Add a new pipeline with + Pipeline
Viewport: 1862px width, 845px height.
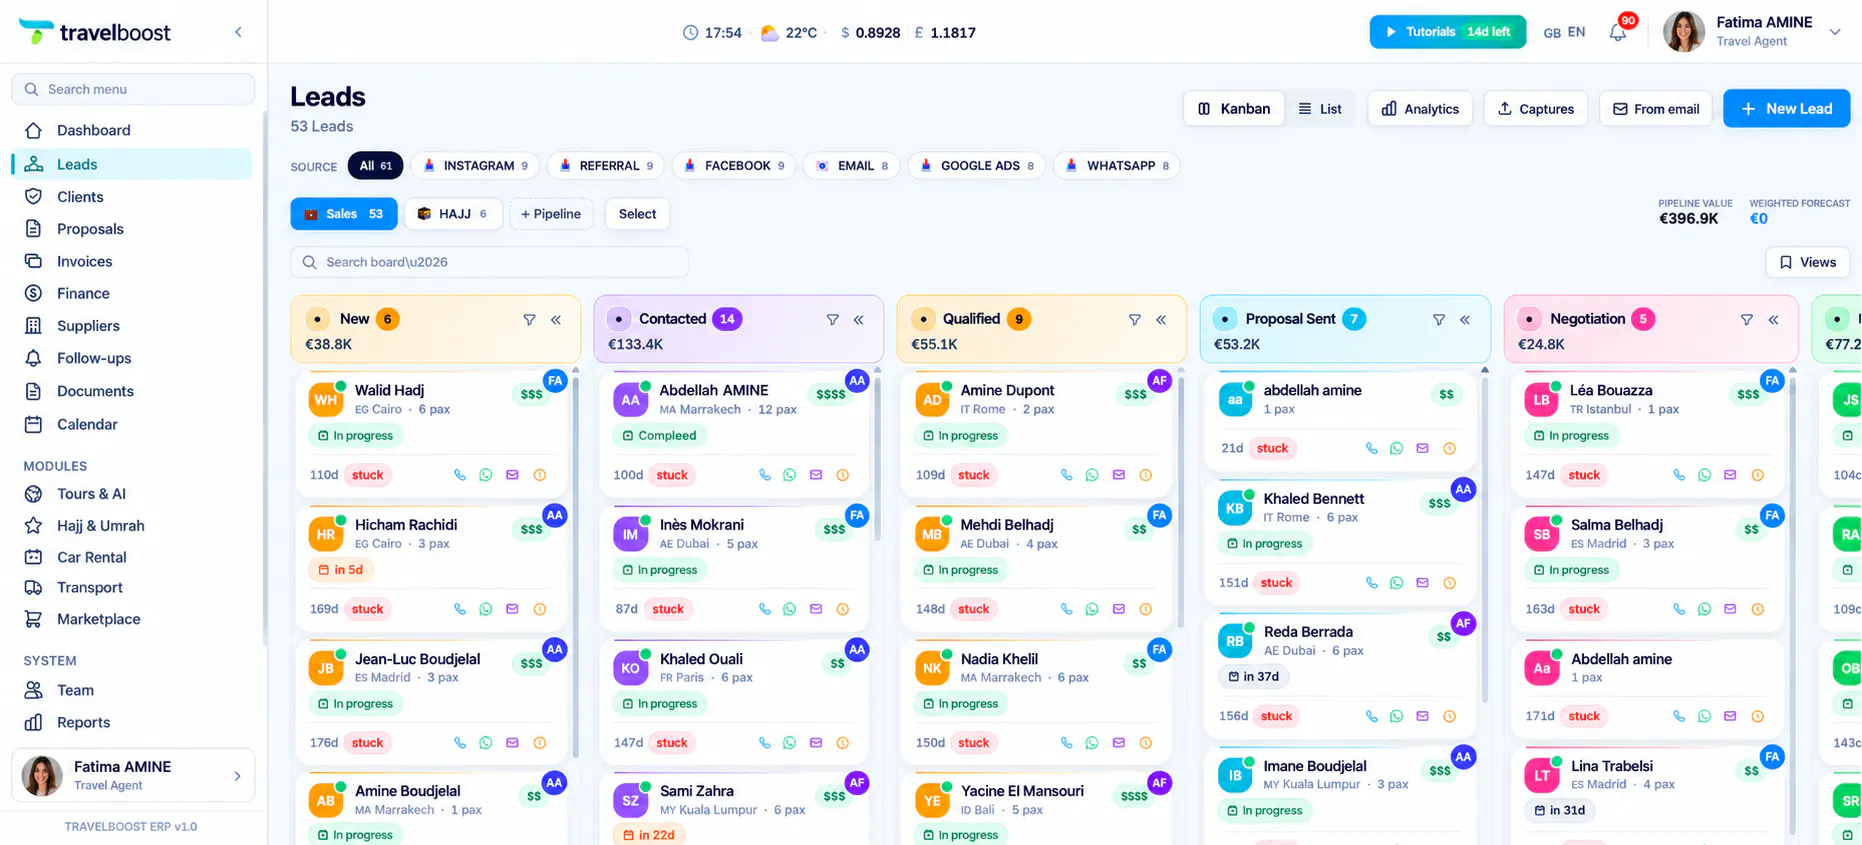(x=551, y=214)
